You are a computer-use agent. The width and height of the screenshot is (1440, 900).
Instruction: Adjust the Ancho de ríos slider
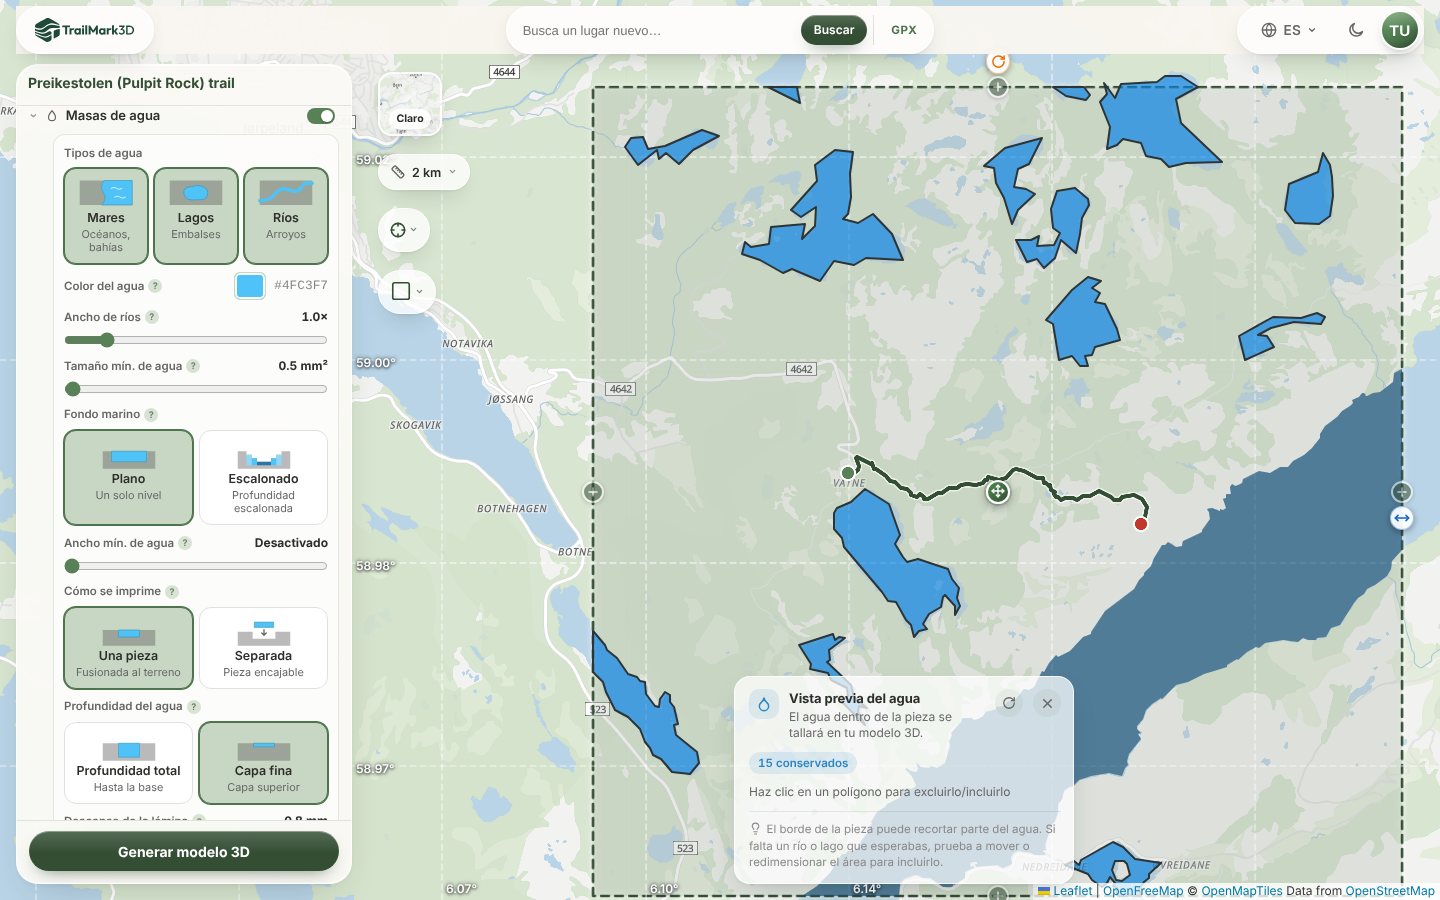tap(196, 340)
